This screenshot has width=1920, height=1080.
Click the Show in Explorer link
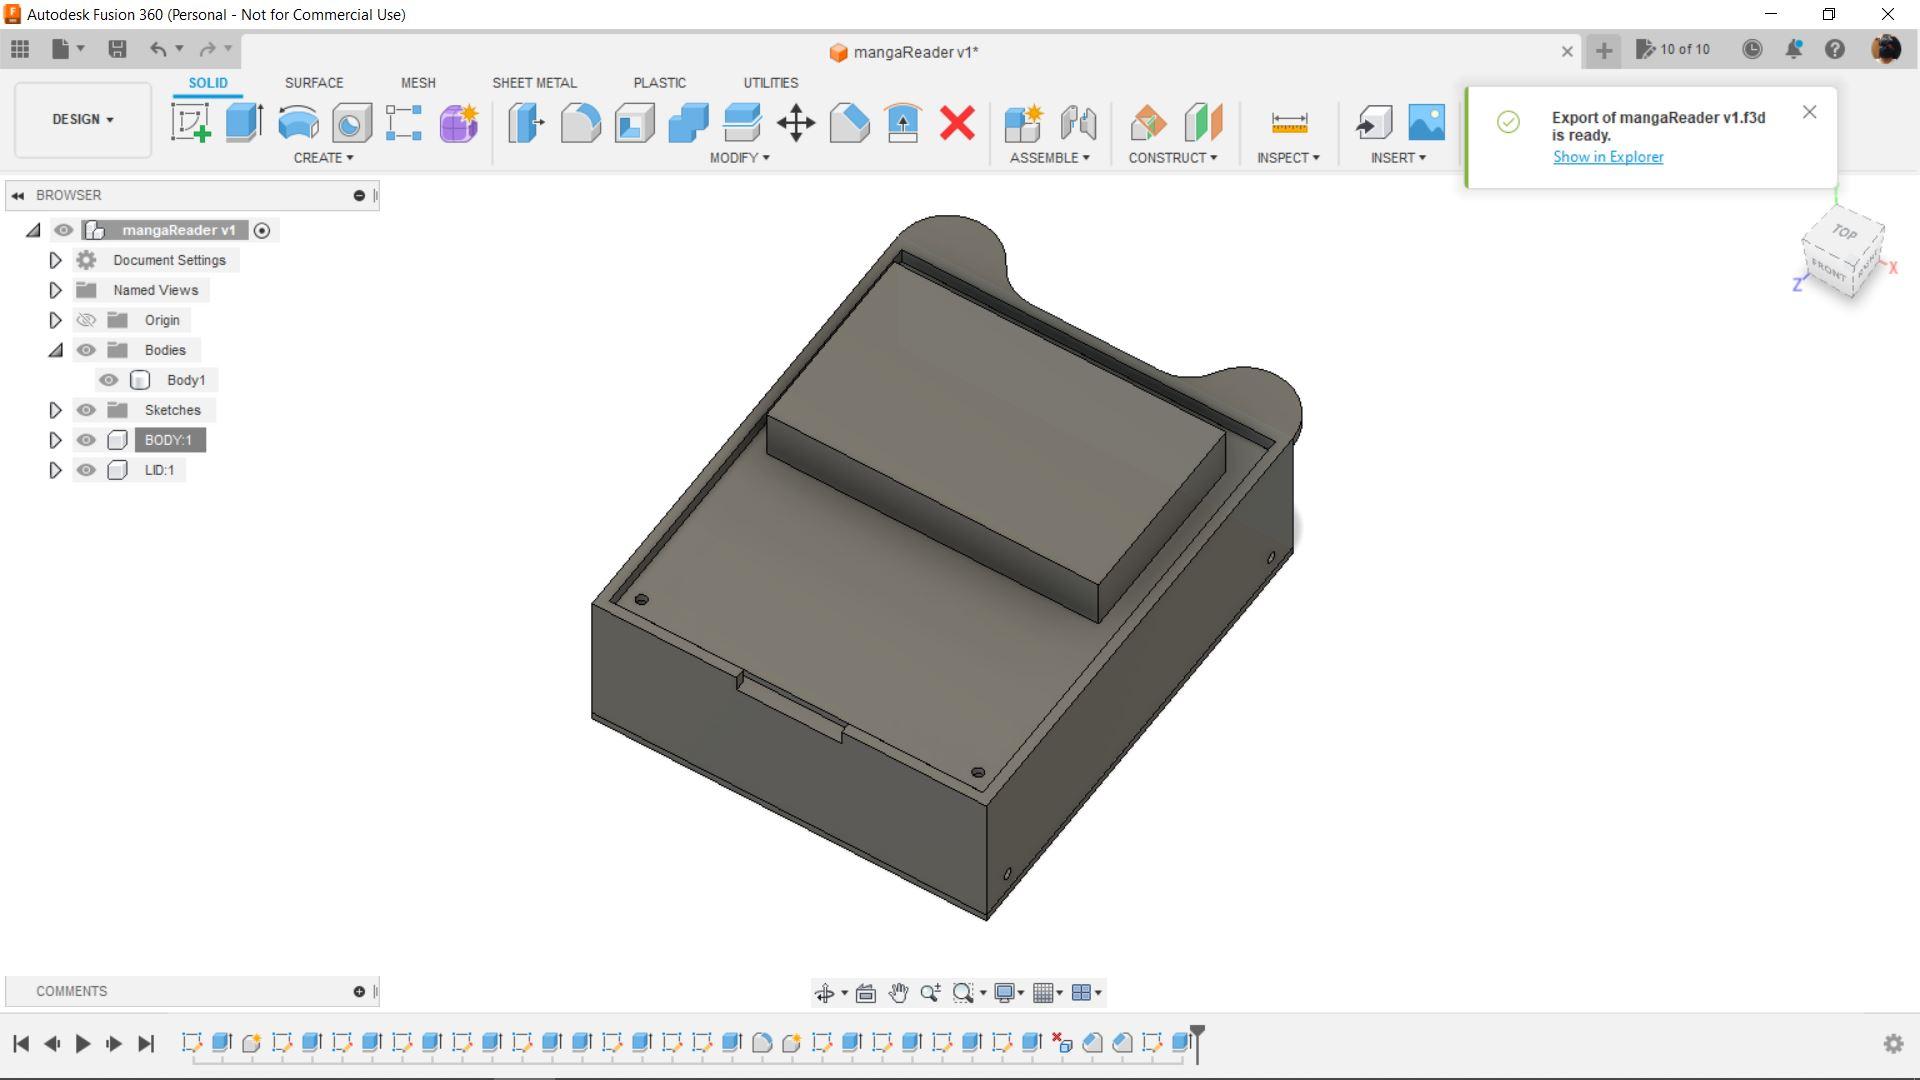(x=1608, y=157)
